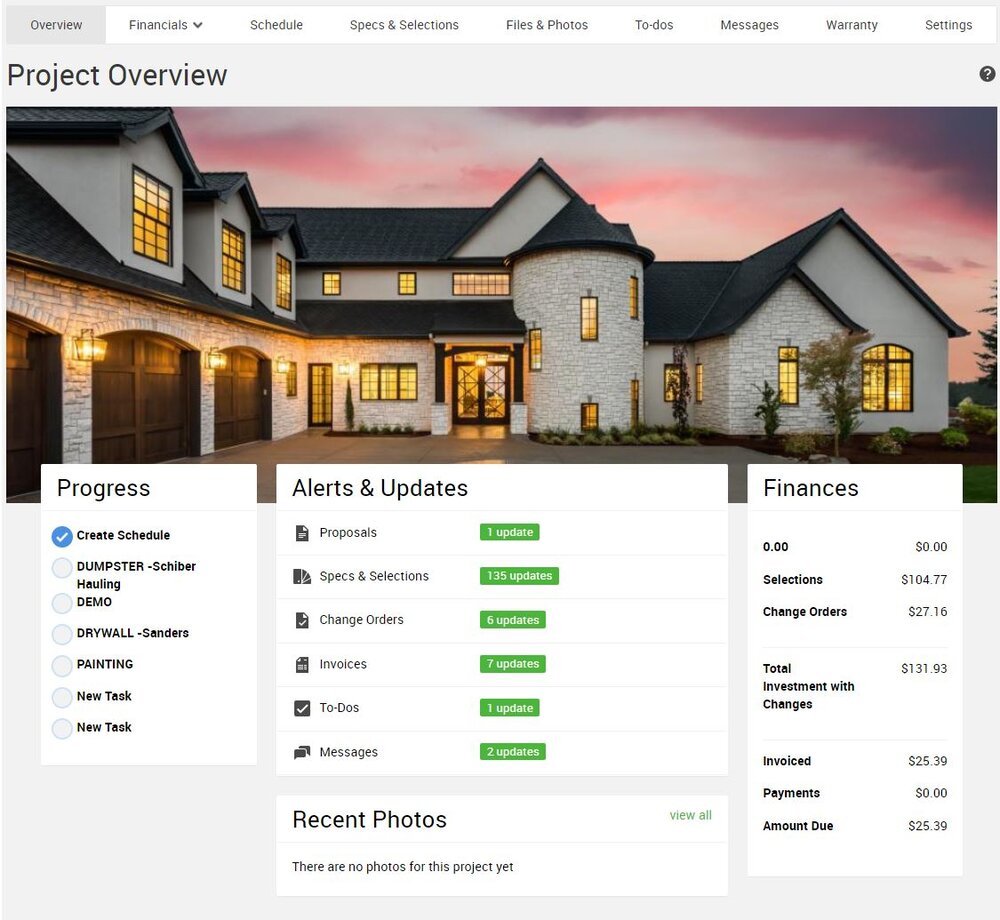Click the 1 update badge next to To-Dos

click(x=509, y=708)
